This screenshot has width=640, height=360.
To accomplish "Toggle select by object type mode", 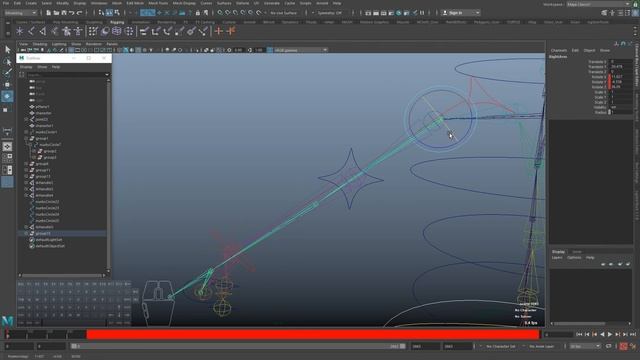I will 109,13.
